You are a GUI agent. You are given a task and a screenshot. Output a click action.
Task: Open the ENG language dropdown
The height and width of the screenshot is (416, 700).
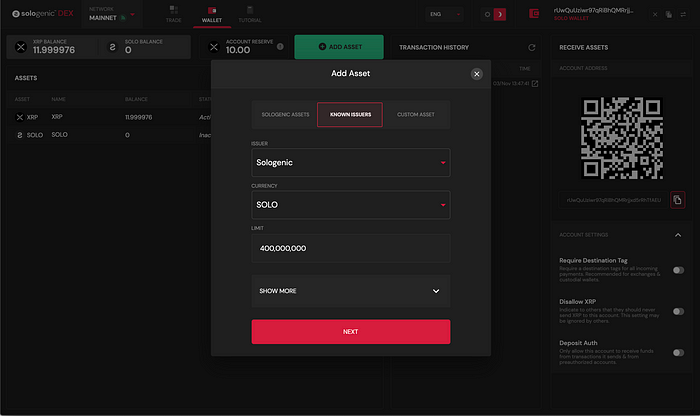[444, 14]
